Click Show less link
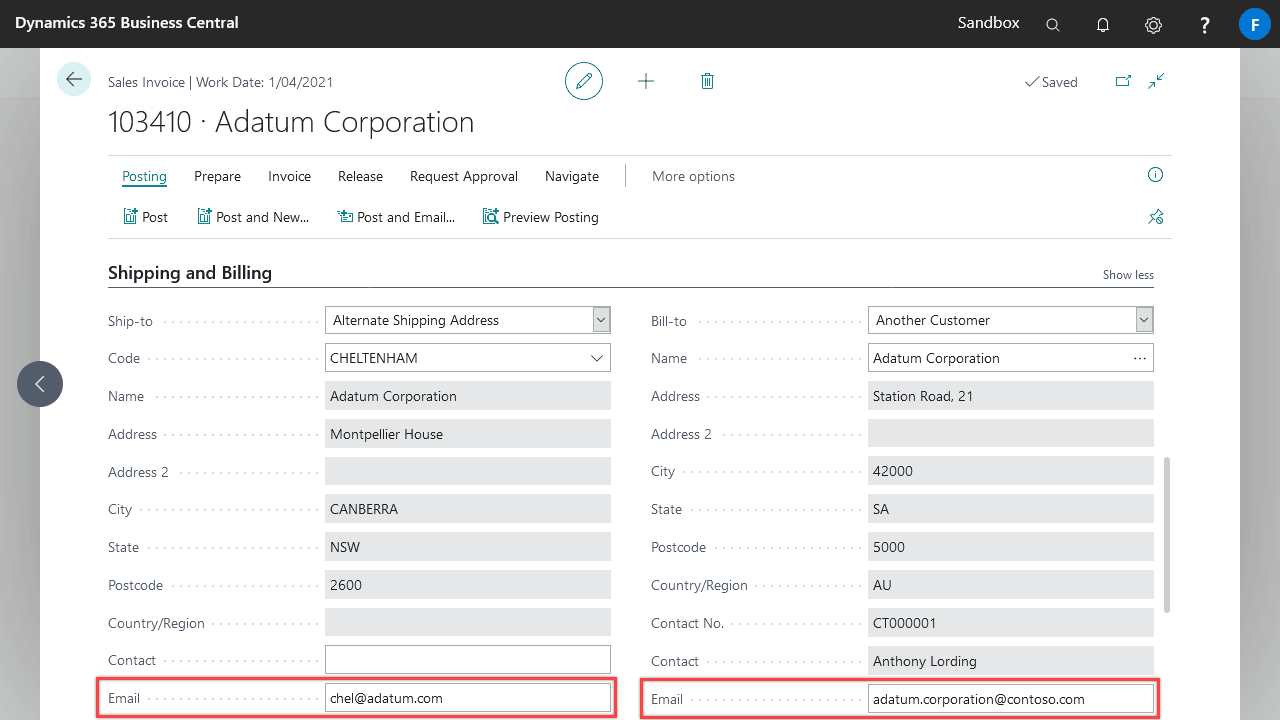The image size is (1280, 720). point(1128,275)
